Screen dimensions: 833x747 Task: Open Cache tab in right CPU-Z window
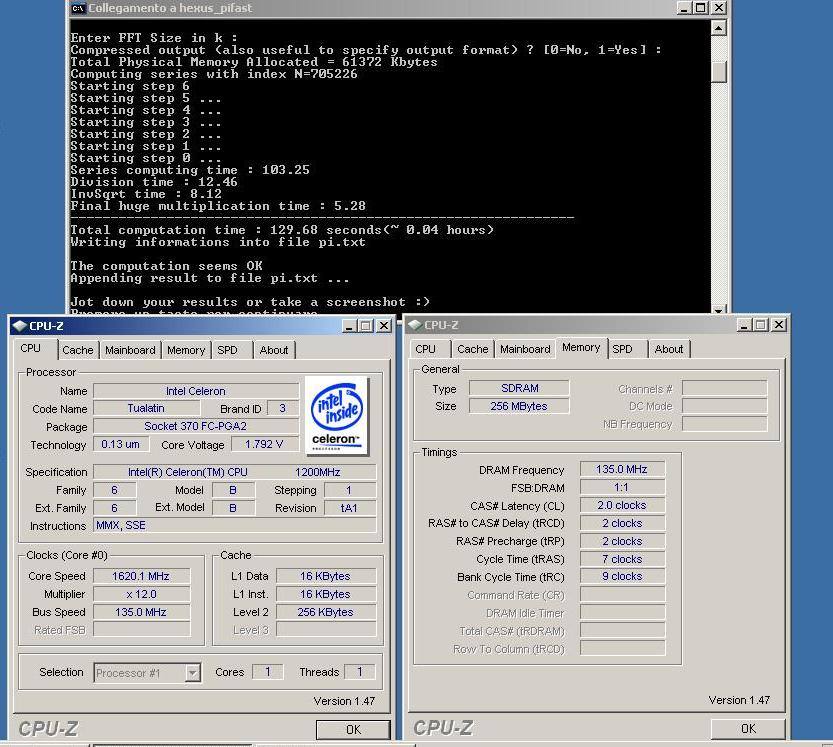coord(472,349)
